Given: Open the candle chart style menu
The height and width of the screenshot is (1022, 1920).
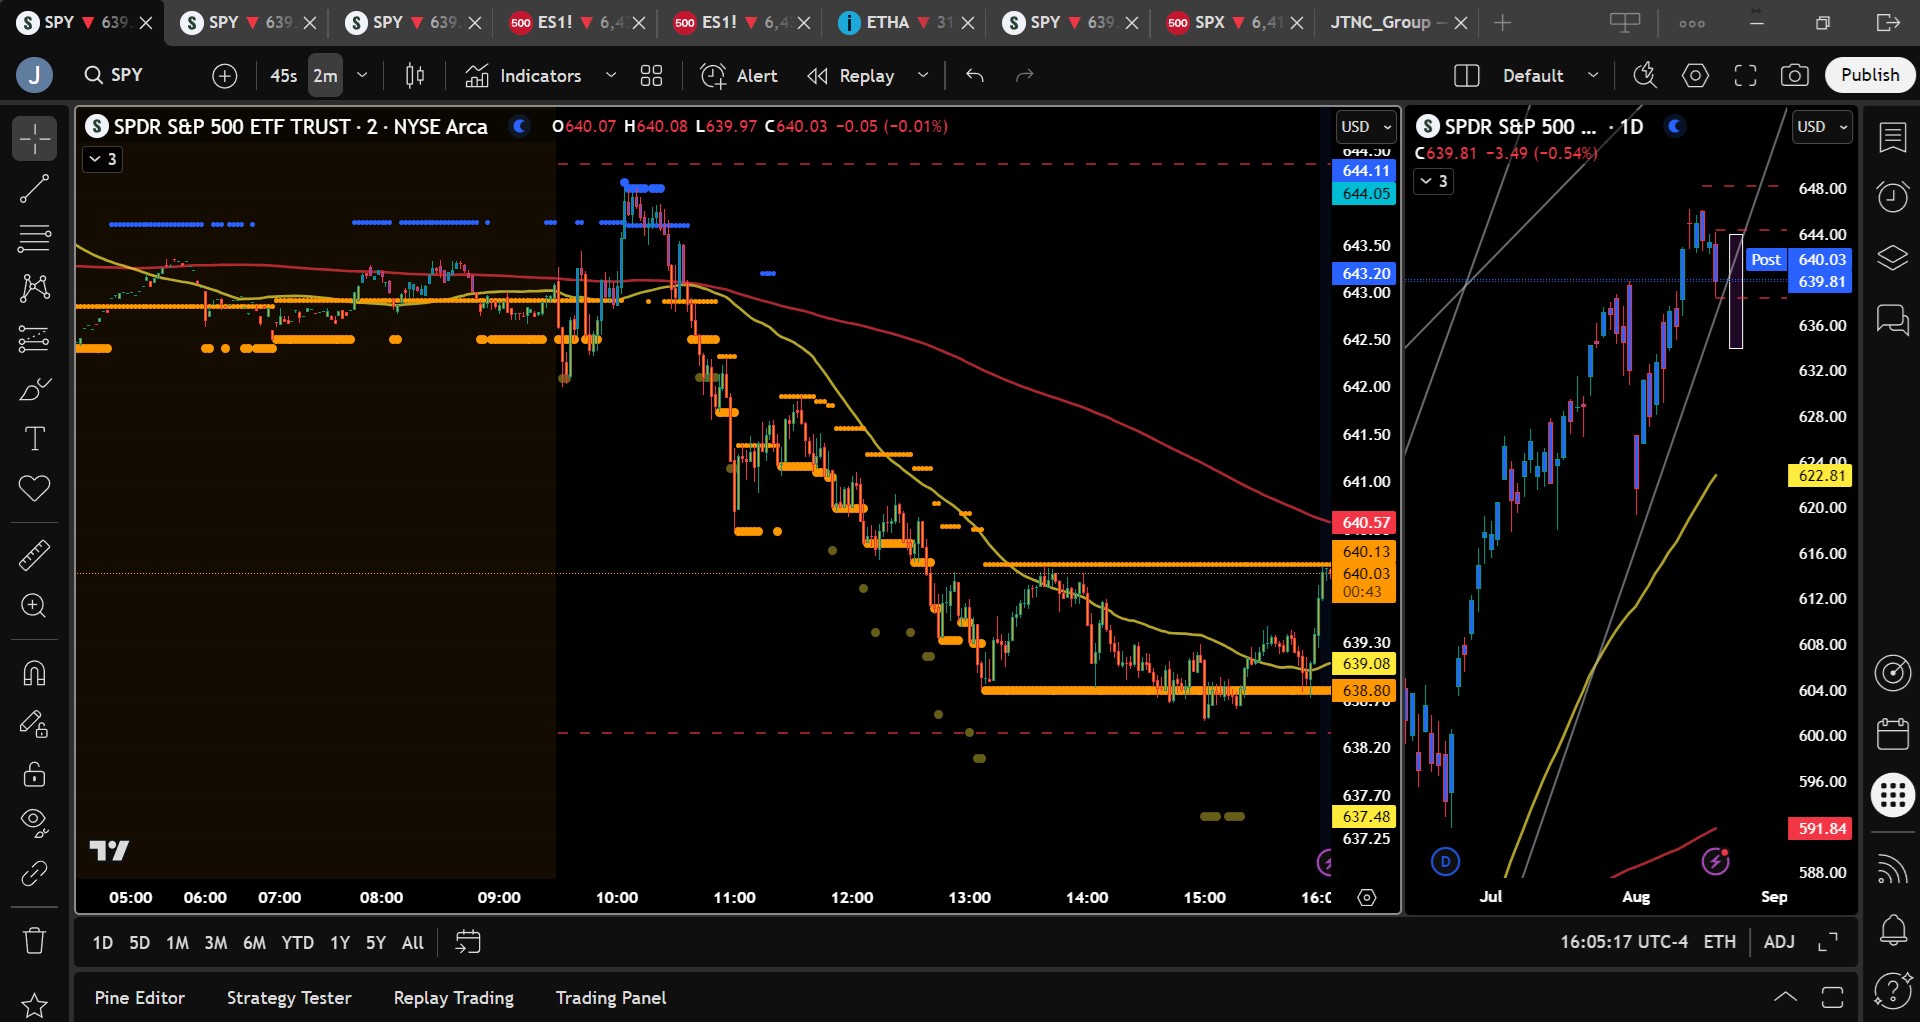Looking at the screenshot, I should (415, 75).
